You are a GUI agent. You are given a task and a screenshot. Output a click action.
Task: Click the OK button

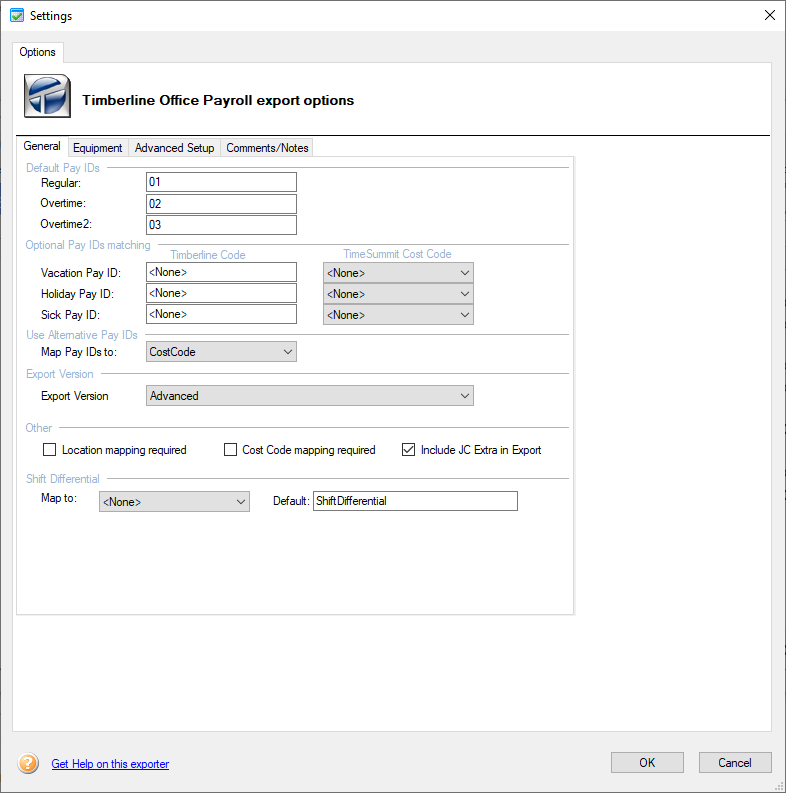pos(647,763)
